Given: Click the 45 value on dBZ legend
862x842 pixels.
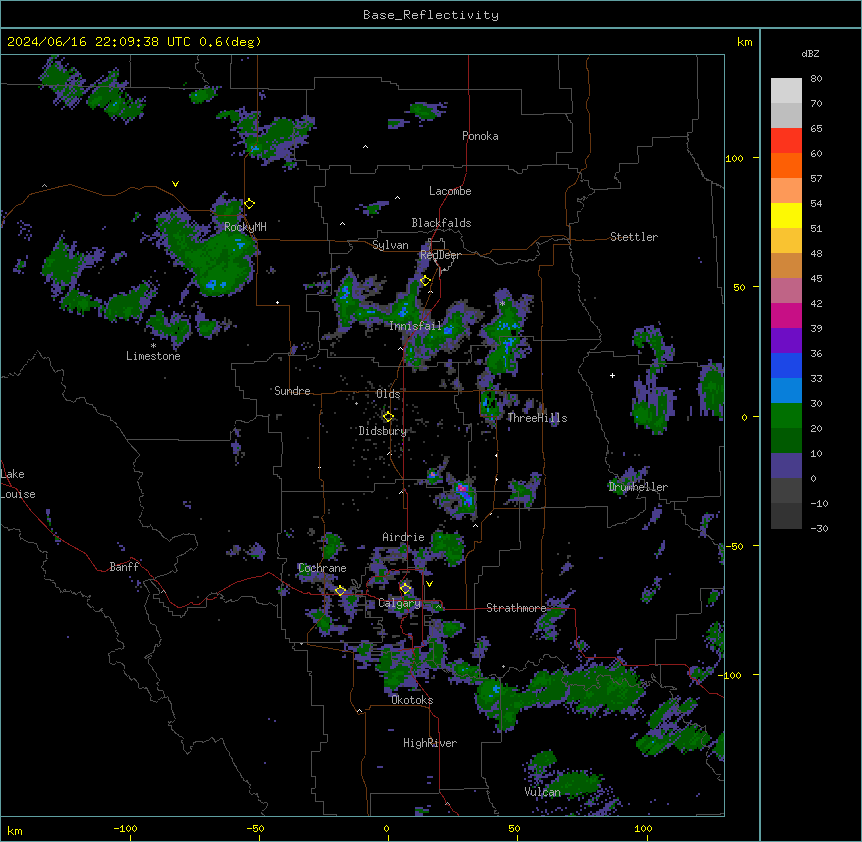Looking at the screenshot, I should tap(816, 279).
